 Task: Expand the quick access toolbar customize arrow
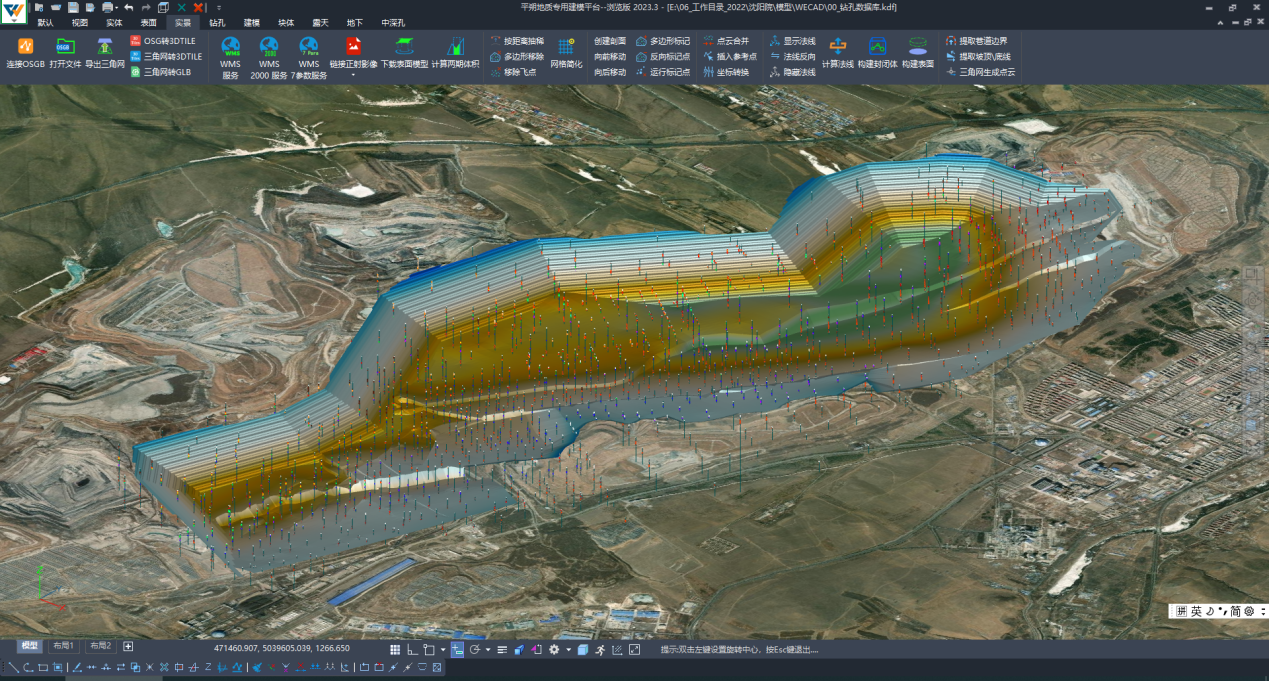click(x=219, y=7)
